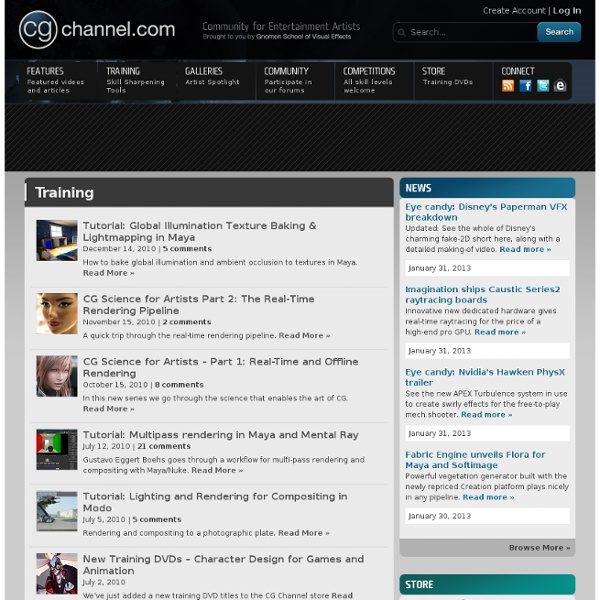Open 5 comments on the Modo tutorial
Screen dimensions: 600x600
pyautogui.click(x=157, y=519)
